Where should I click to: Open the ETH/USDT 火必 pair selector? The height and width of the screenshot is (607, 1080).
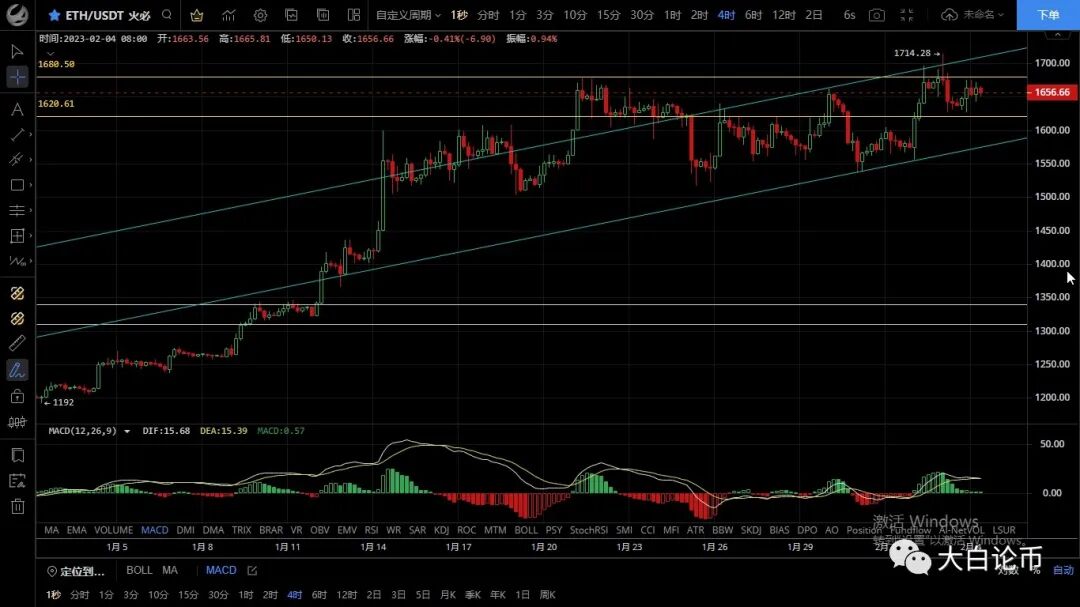(107, 14)
